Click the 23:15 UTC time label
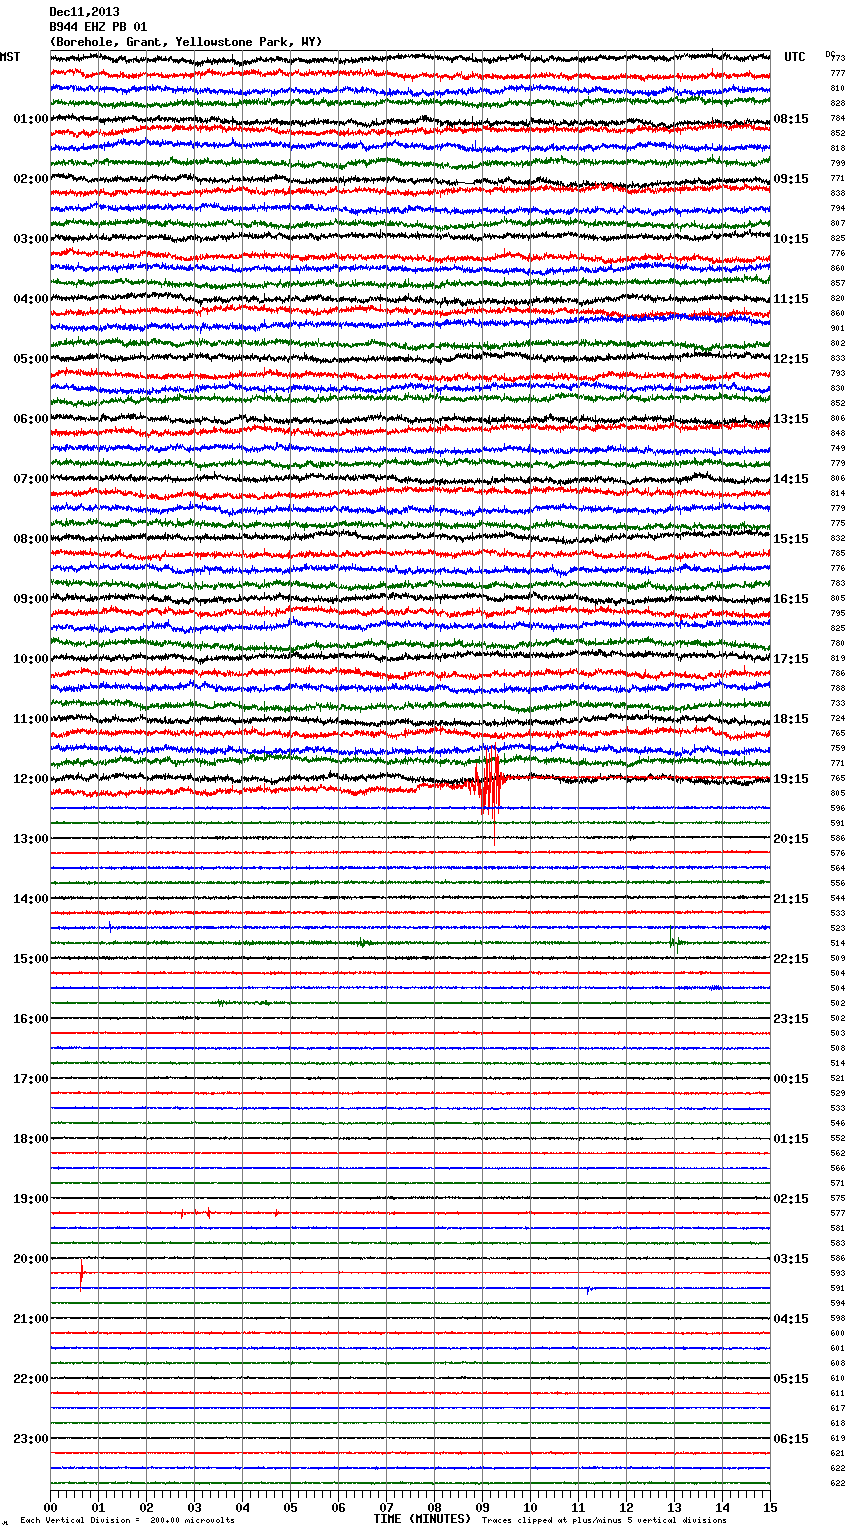Viewport: 850px width, 1534px height. tap(791, 1019)
